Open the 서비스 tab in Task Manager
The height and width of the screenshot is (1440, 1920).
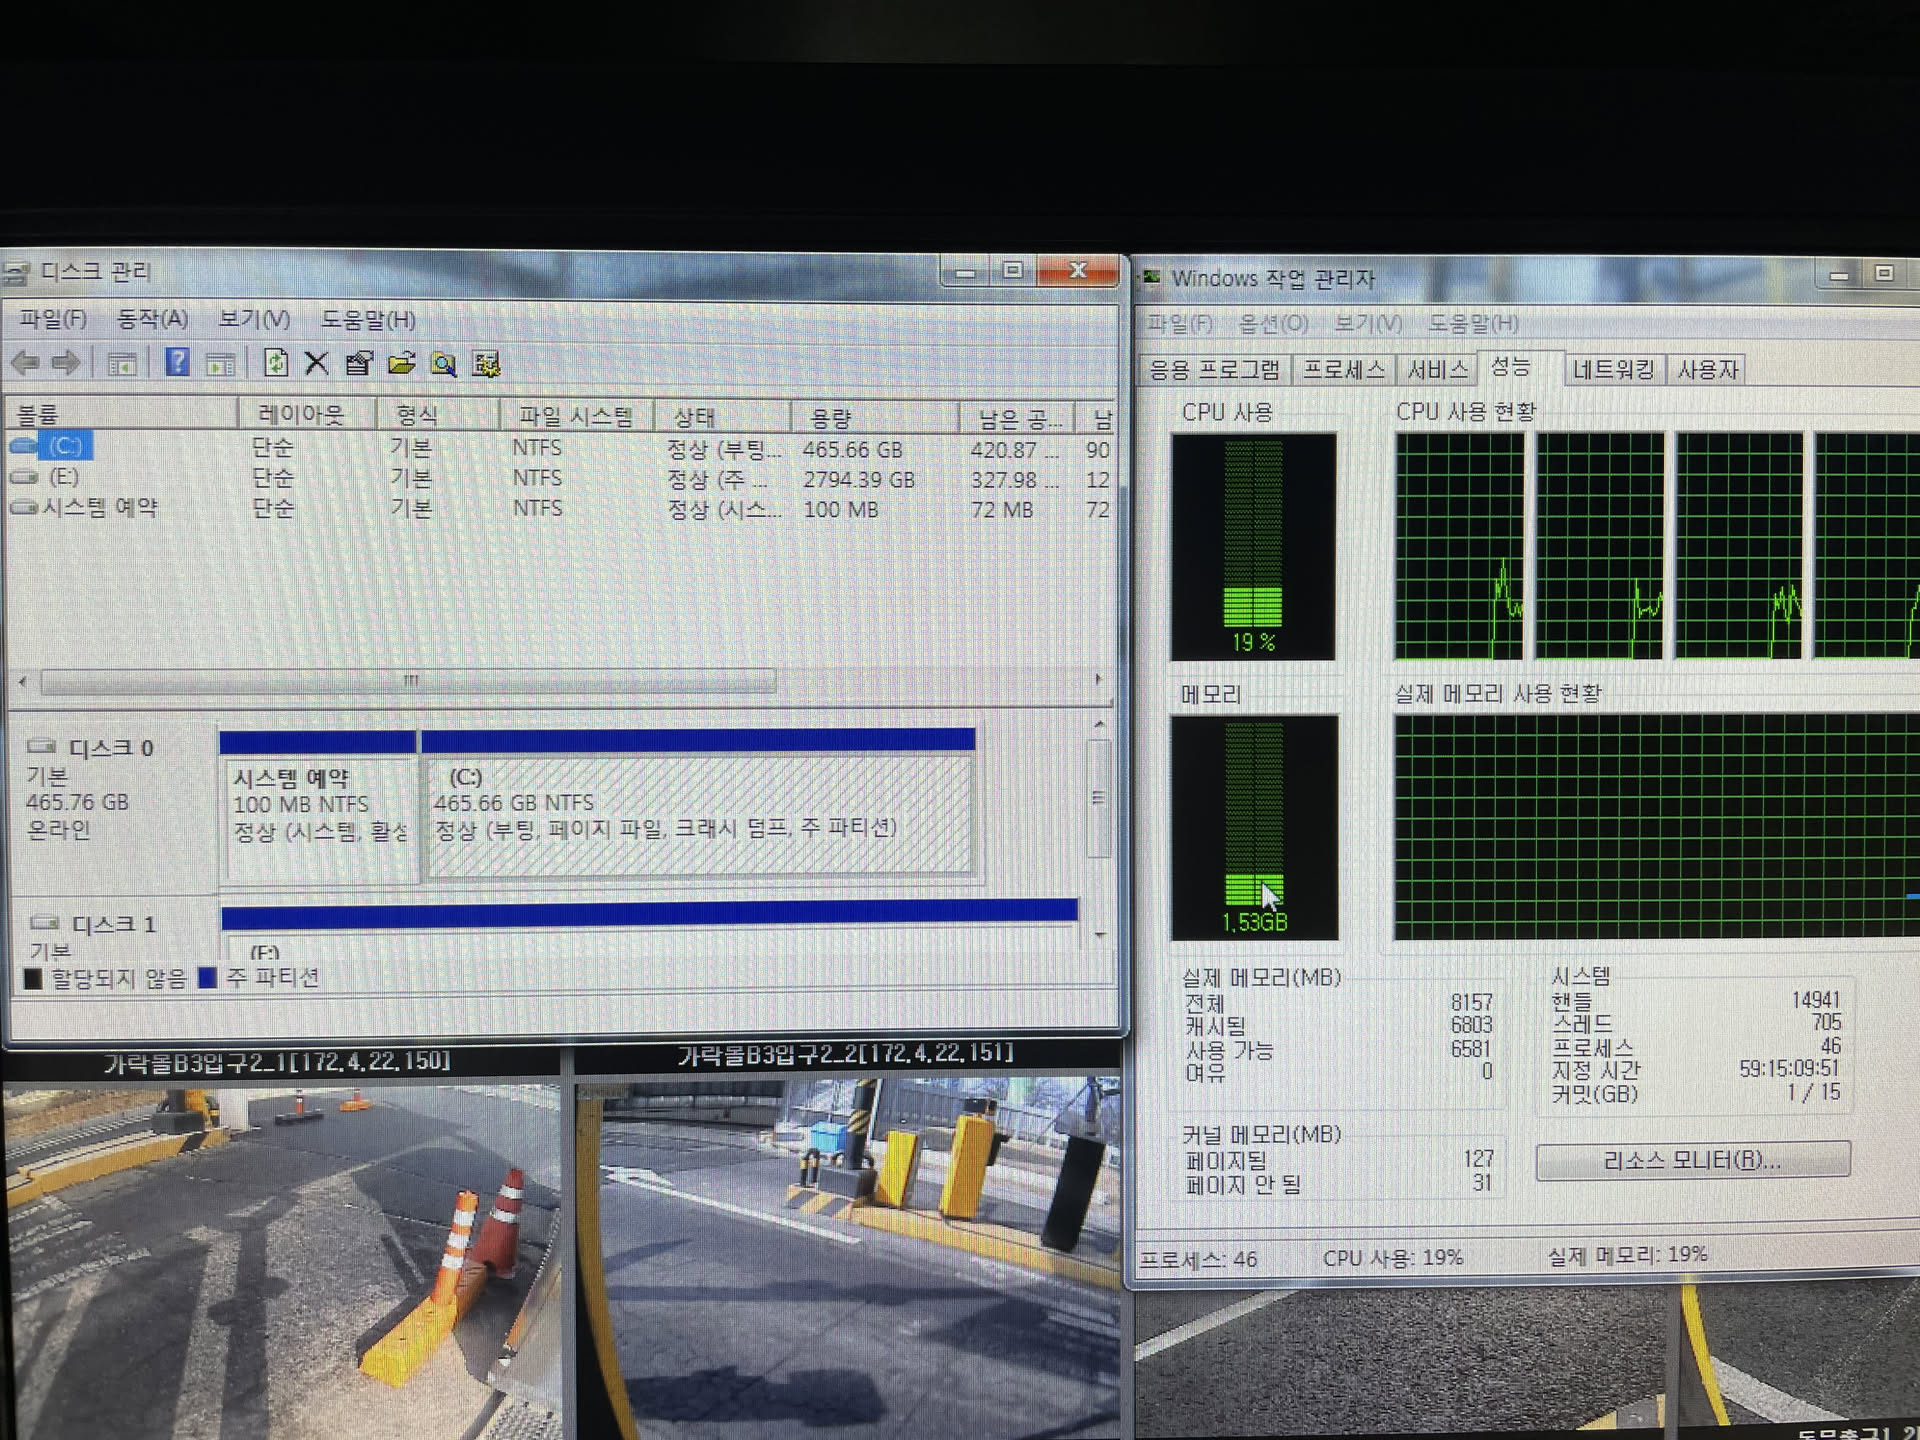(x=1437, y=370)
